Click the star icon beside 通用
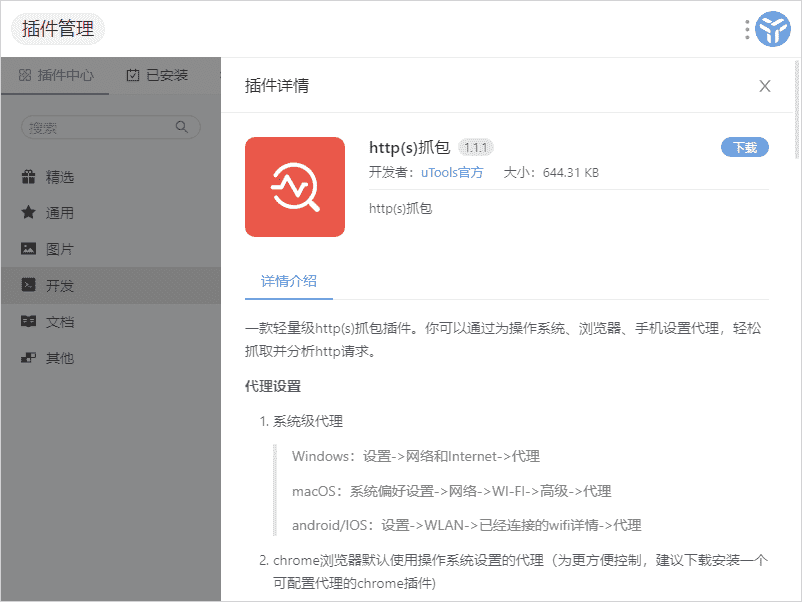 tap(29, 213)
